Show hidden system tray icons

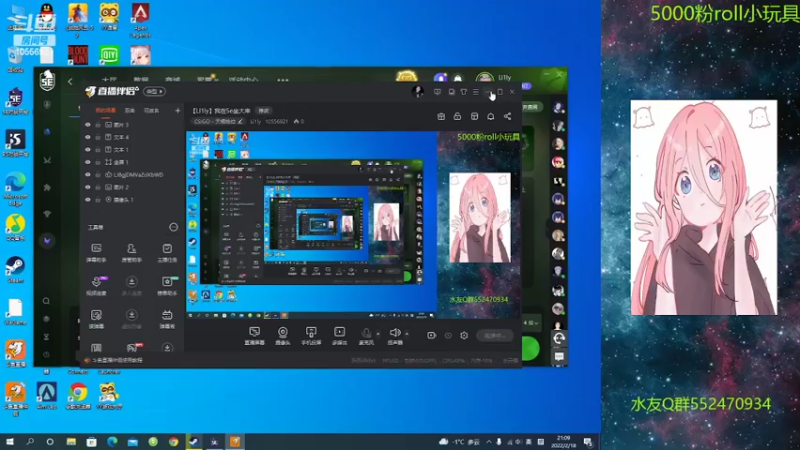488,442
